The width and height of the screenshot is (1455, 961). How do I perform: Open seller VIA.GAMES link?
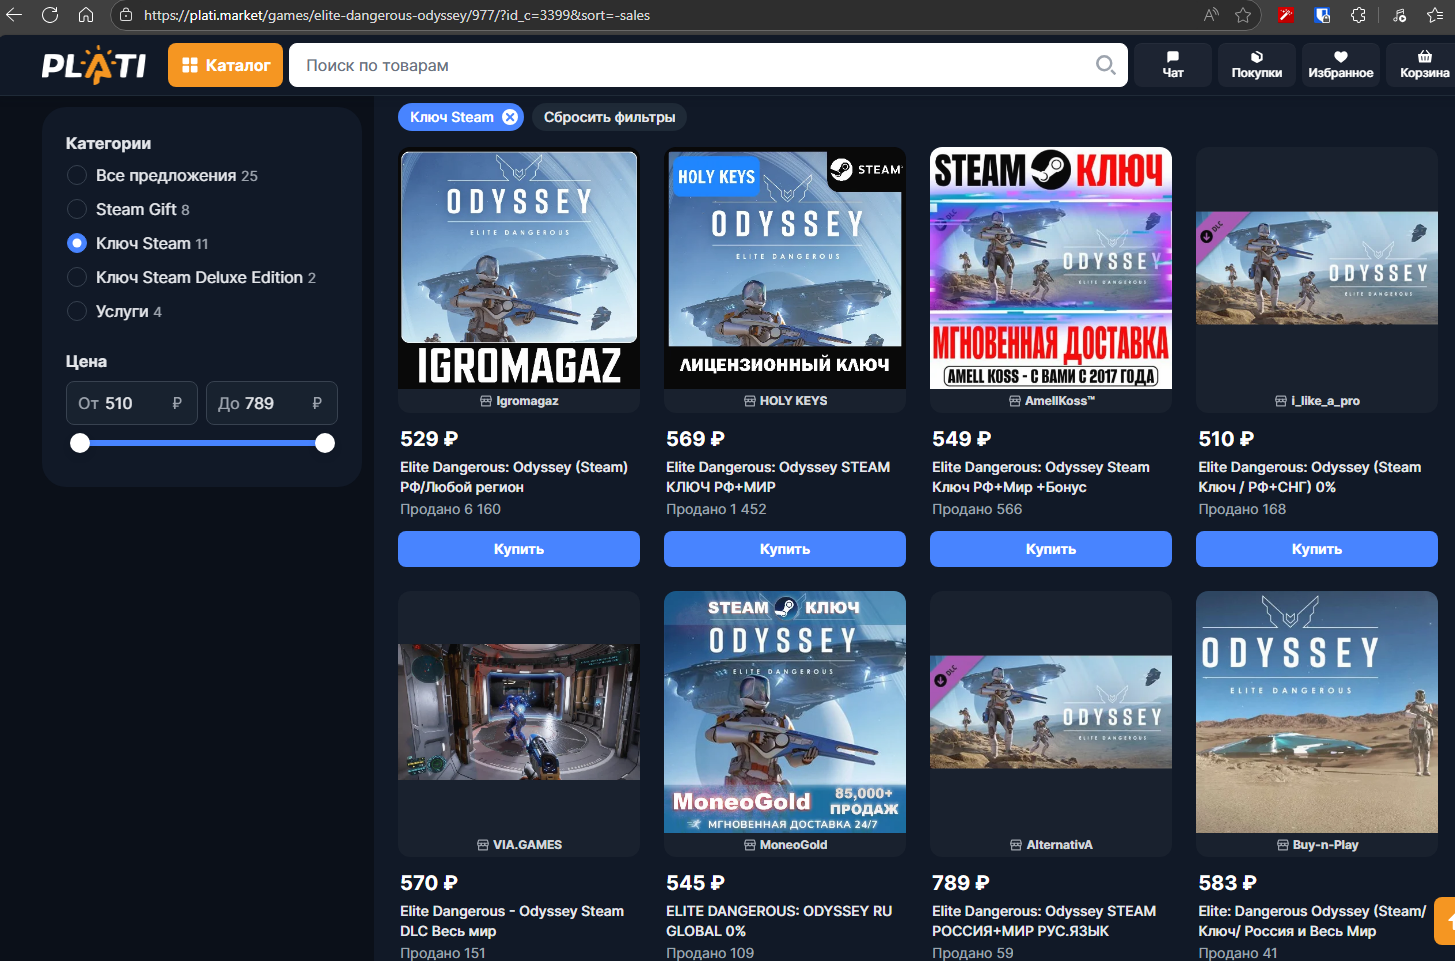(x=519, y=845)
